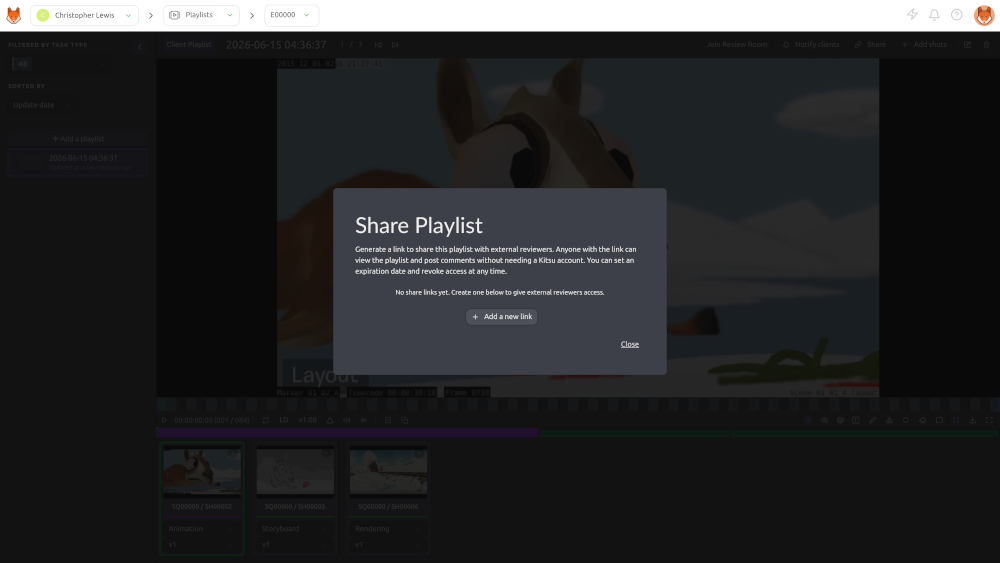Open the notifications bell
The height and width of the screenshot is (563, 1000).
point(934,15)
